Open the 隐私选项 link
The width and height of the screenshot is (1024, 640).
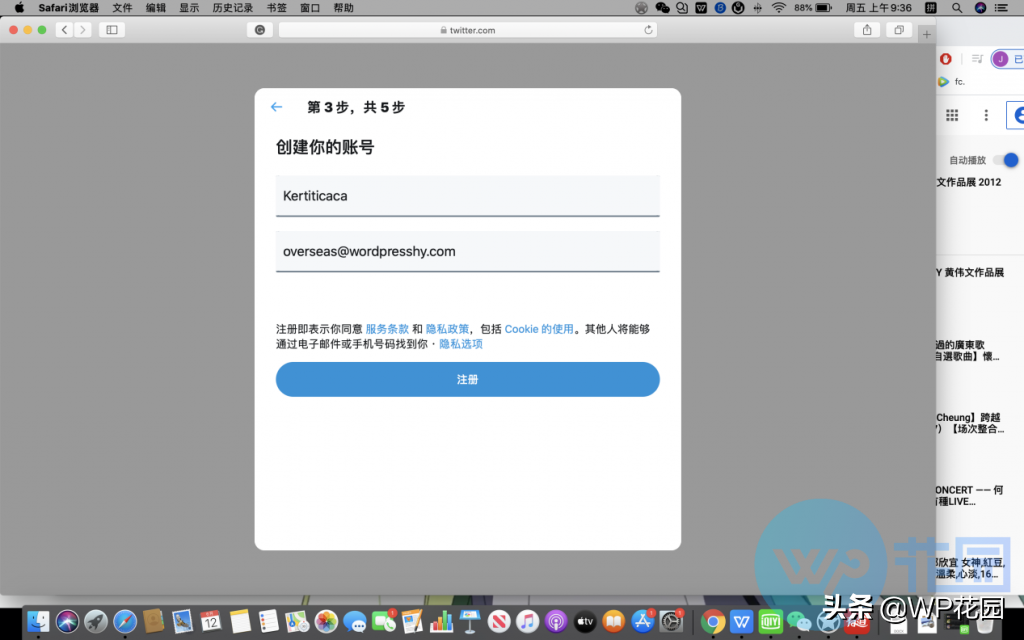coord(460,344)
